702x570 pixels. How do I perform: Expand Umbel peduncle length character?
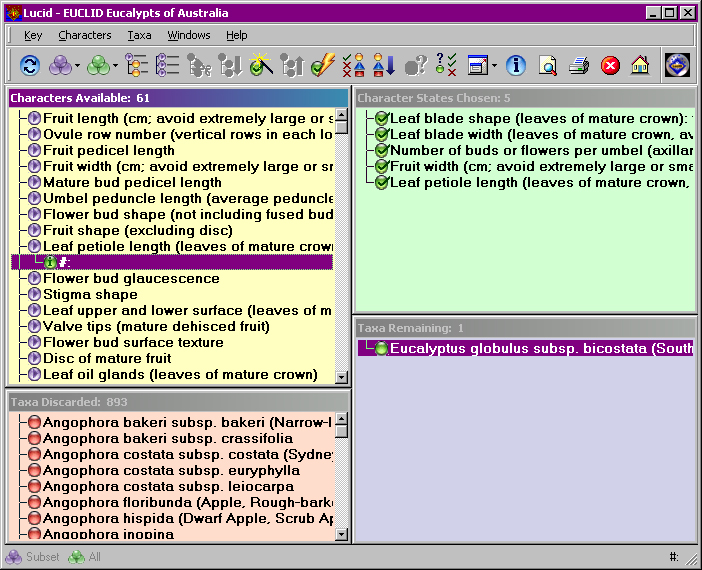[x=34, y=198]
